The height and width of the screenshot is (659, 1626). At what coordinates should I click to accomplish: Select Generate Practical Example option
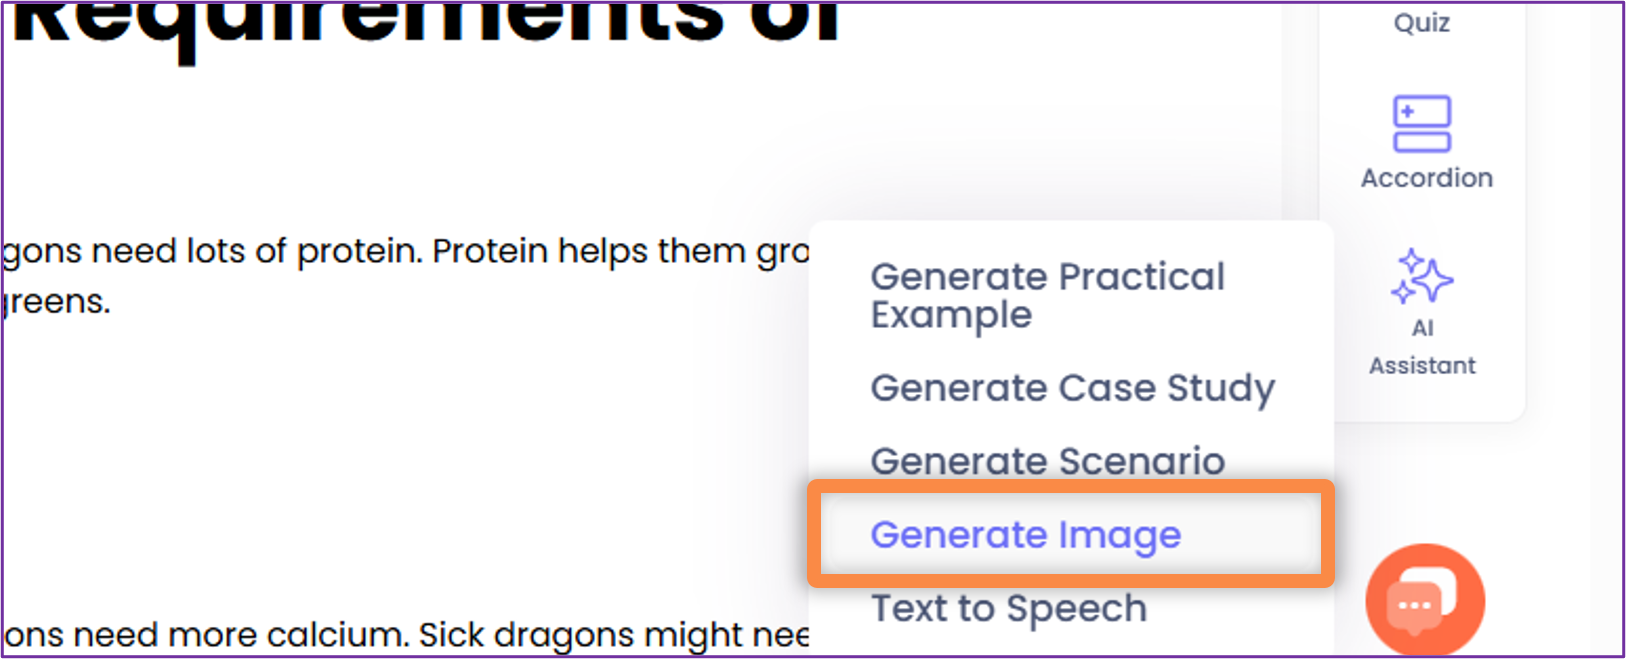click(1047, 295)
